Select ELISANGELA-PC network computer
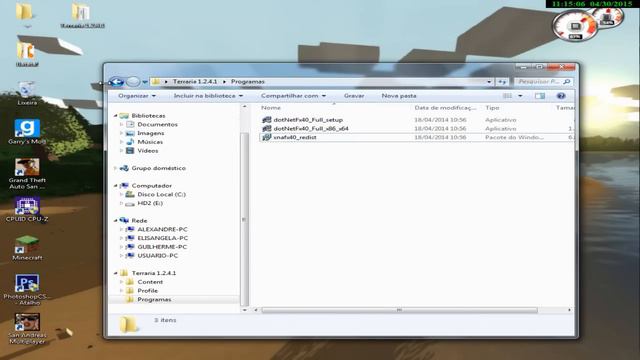 tap(163, 238)
